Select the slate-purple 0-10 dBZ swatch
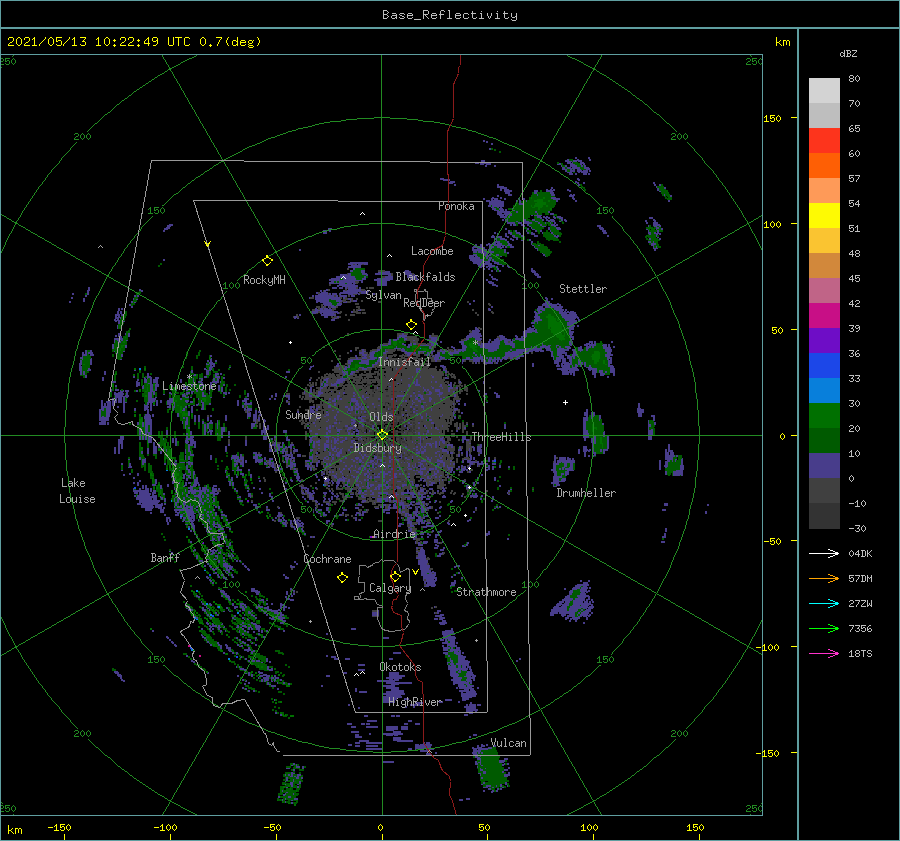This screenshot has height=841, width=900. [x=824, y=466]
